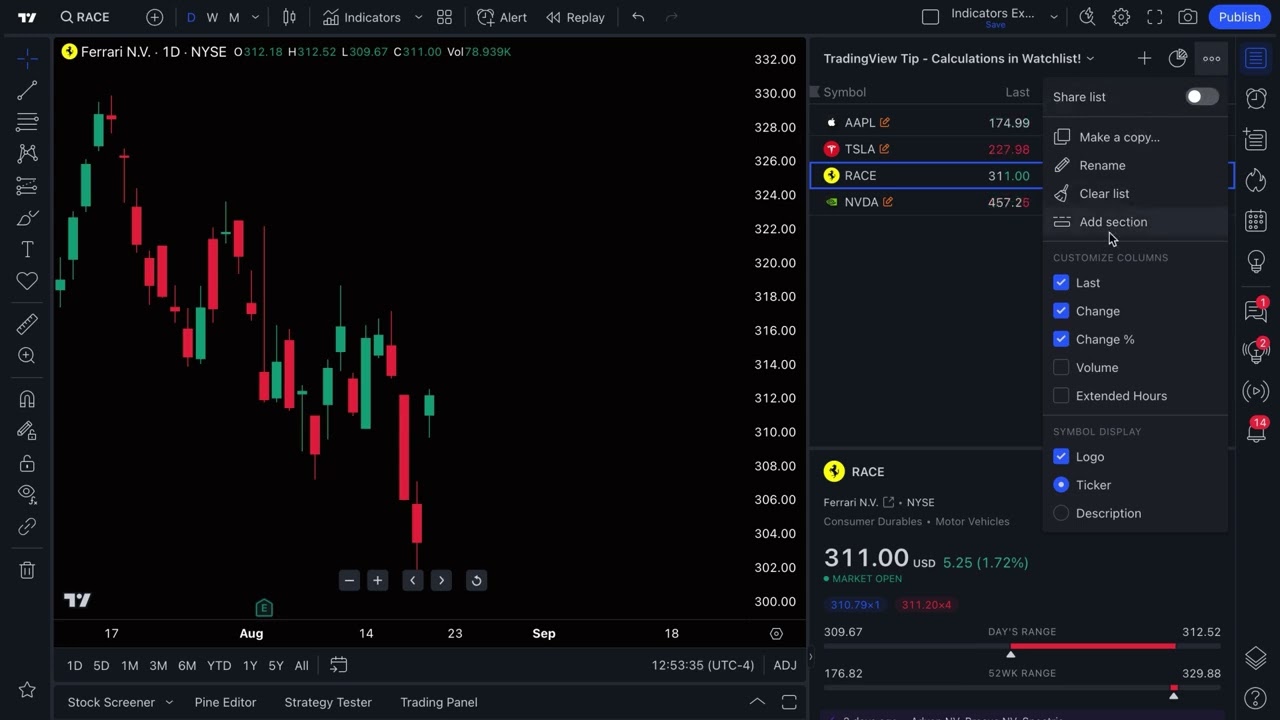Lock all drawing tools

coord(27,463)
